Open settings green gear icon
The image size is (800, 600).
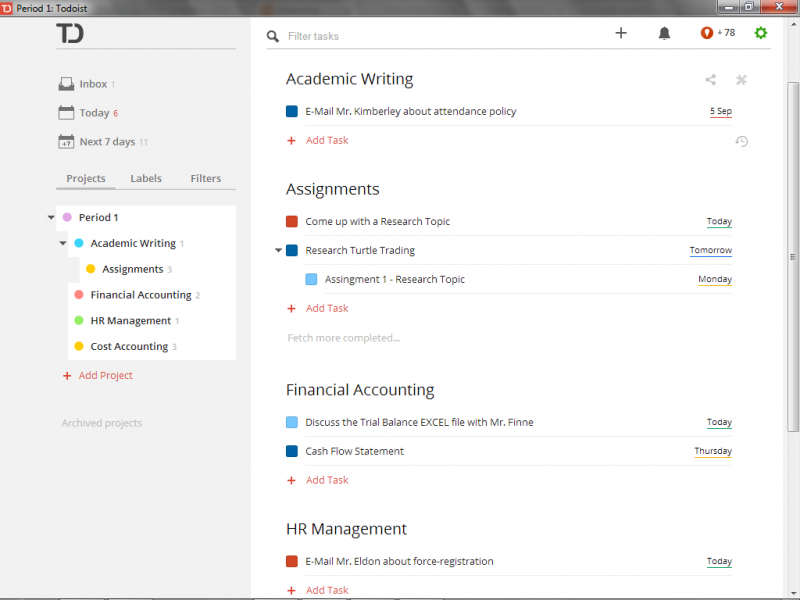click(761, 33)
